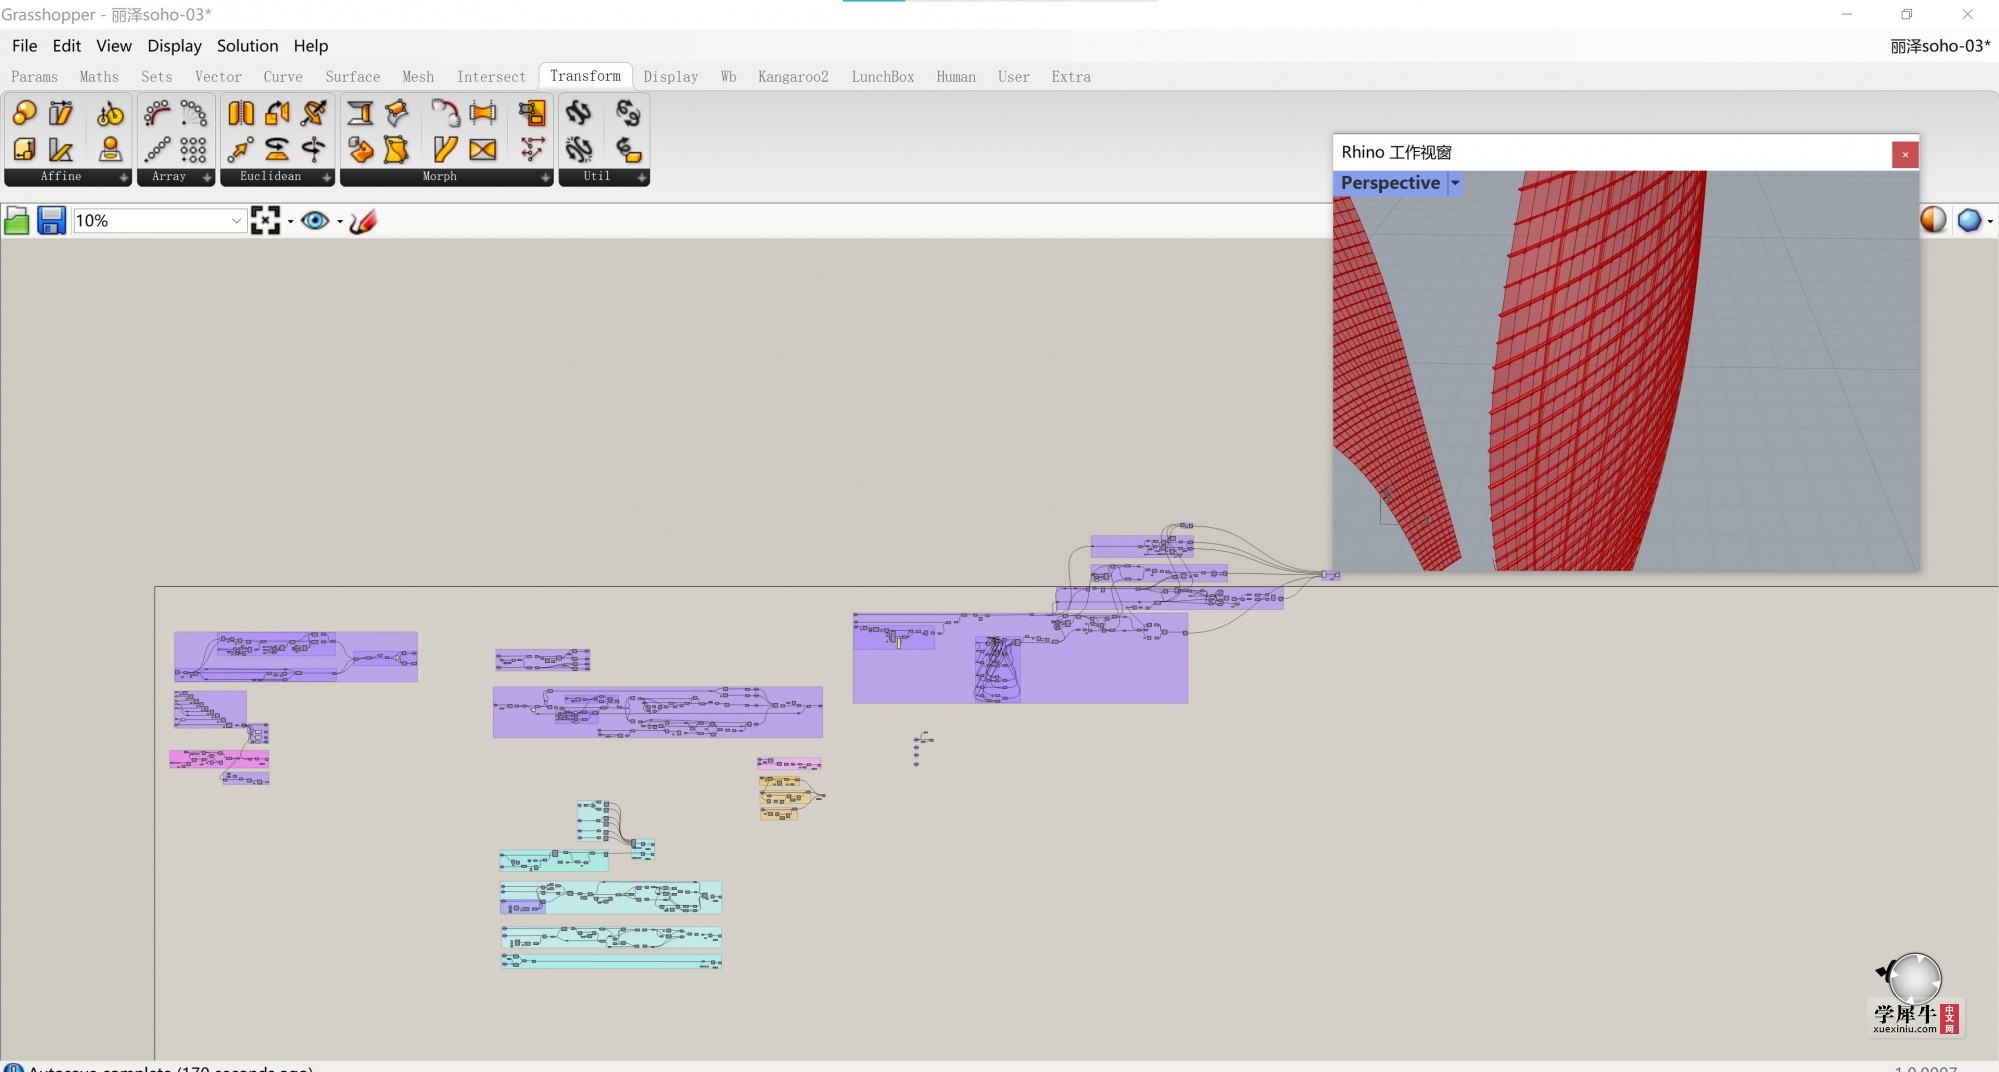Screen dimensions: 1999x1072
Task: Select the Compound transform icon in Util
Action: (x=578, y=113)
